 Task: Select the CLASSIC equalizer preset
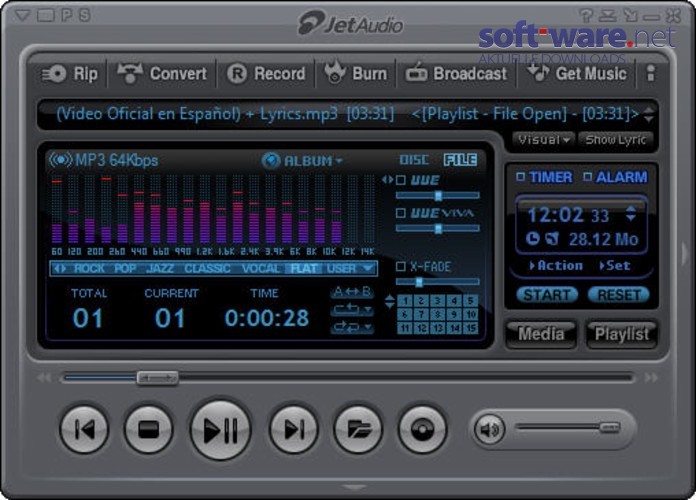(x=207, y=269)
